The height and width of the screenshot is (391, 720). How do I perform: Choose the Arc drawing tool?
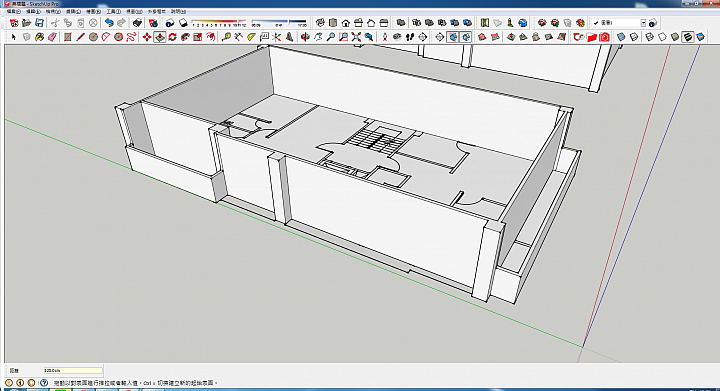click(106, 37)
